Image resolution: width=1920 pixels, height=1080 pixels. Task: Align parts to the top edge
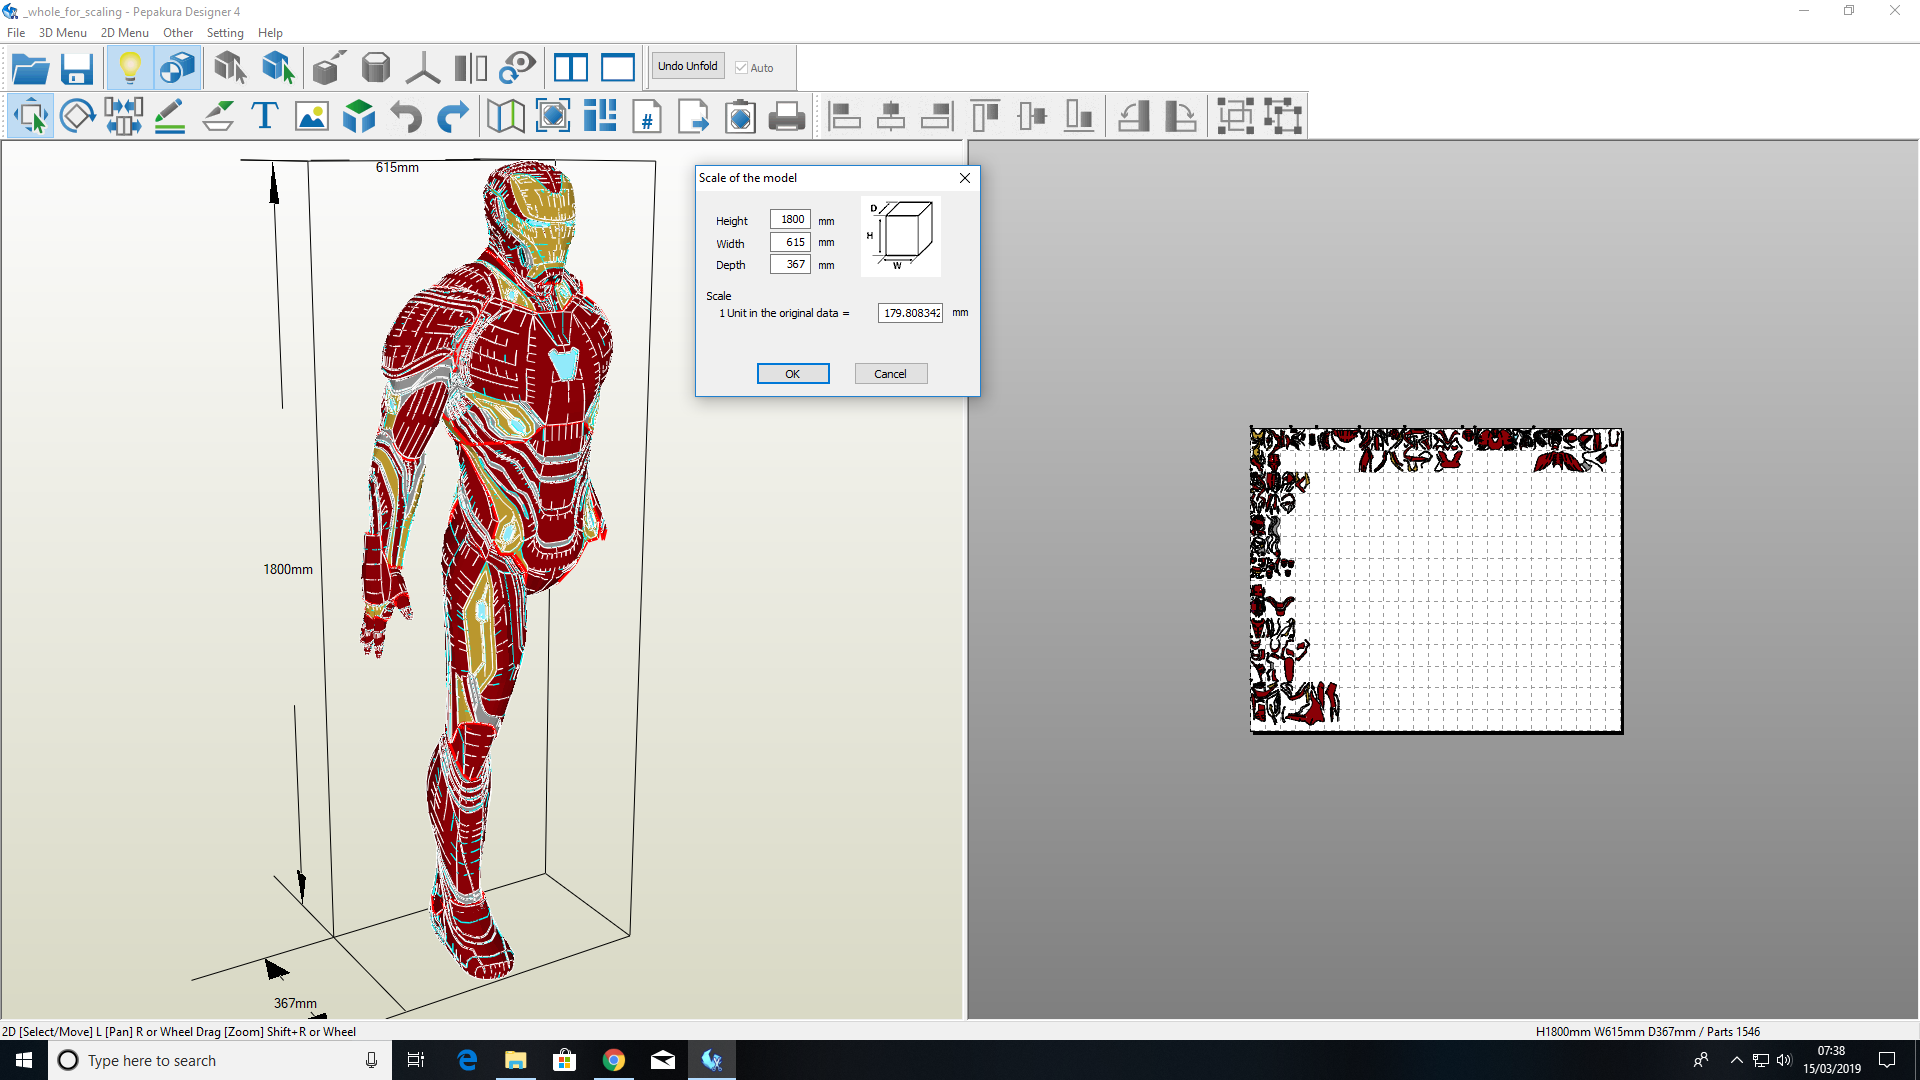click(985, 116)
